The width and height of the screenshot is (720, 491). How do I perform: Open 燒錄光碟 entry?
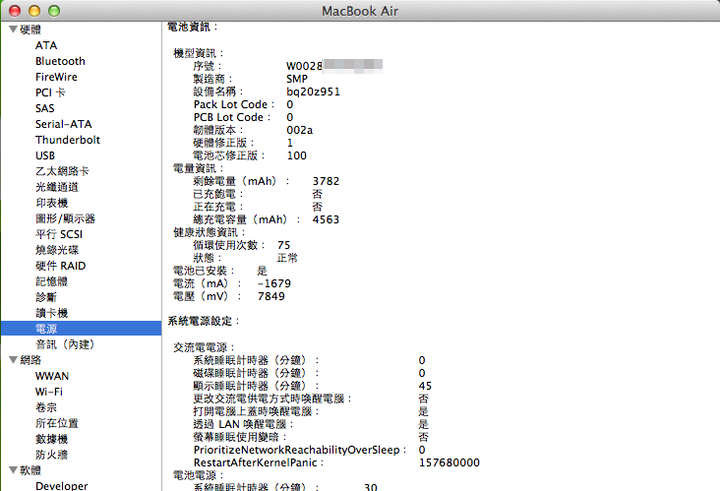pos(57,250)
